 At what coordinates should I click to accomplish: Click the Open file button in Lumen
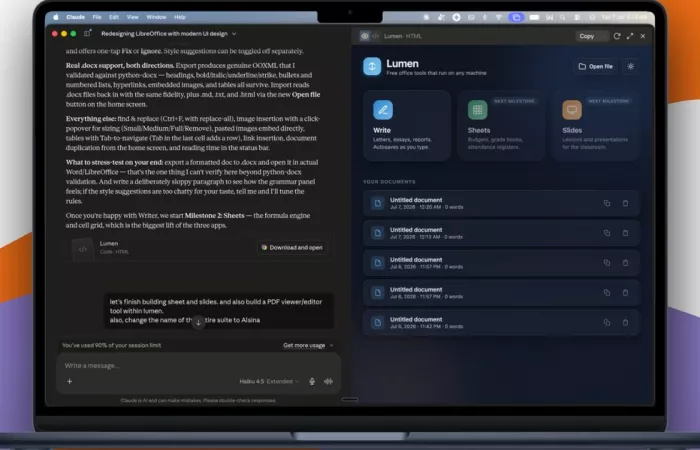click(596, 67)
